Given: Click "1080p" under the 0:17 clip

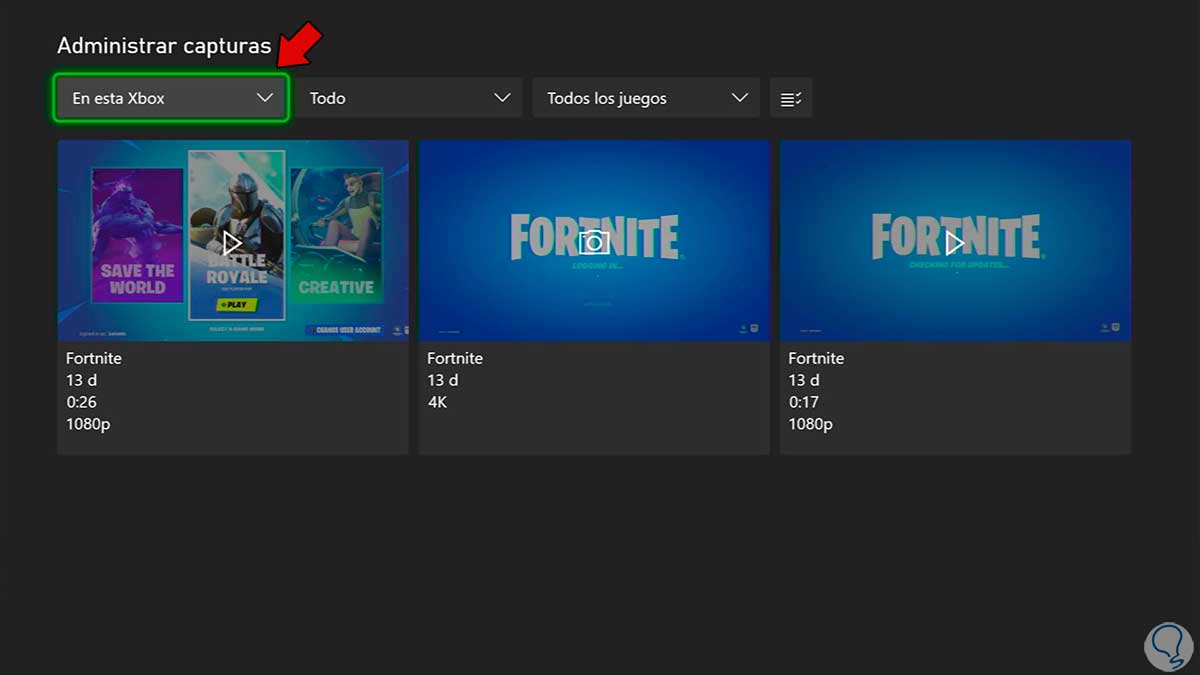Looking at the screenshot, I should point(810,424).
